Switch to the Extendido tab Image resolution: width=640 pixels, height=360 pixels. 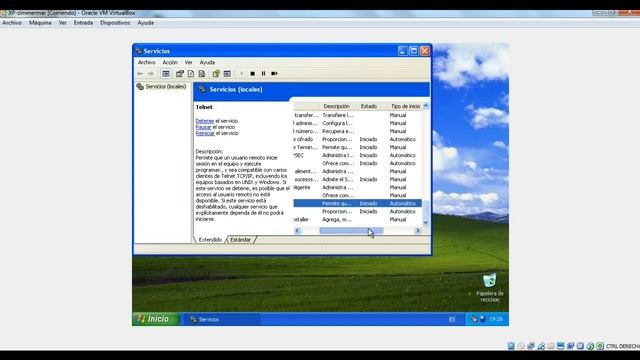210,240
